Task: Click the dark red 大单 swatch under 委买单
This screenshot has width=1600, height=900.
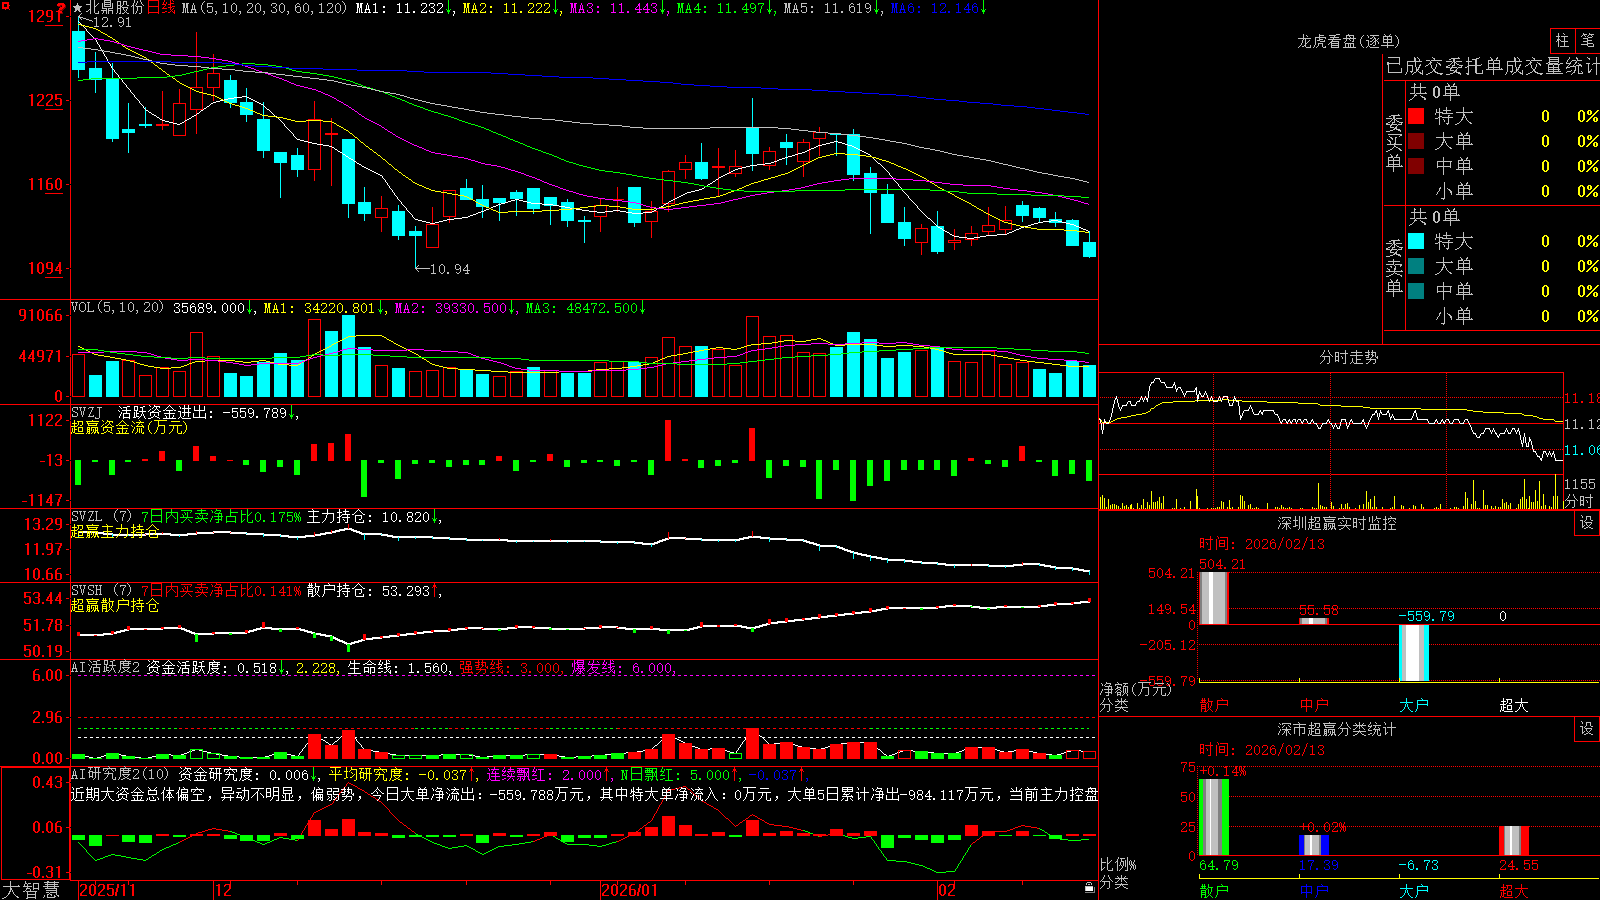Action: 1416,141
